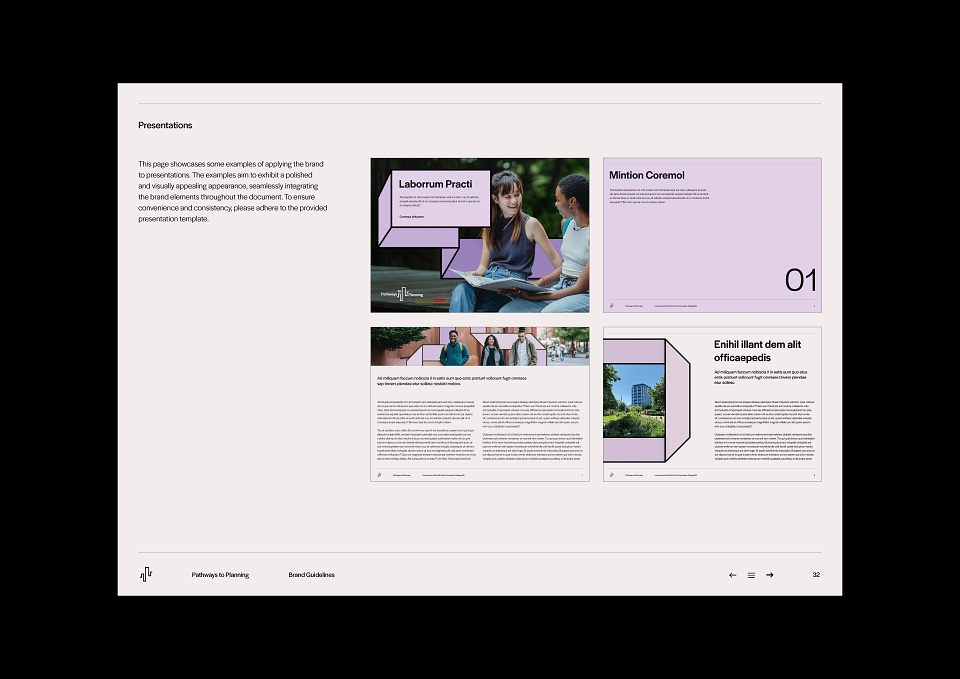Viewport: 960px width, 679px height.
Task: Click the Brand Guidelines footer text
Action: point(312,575)
